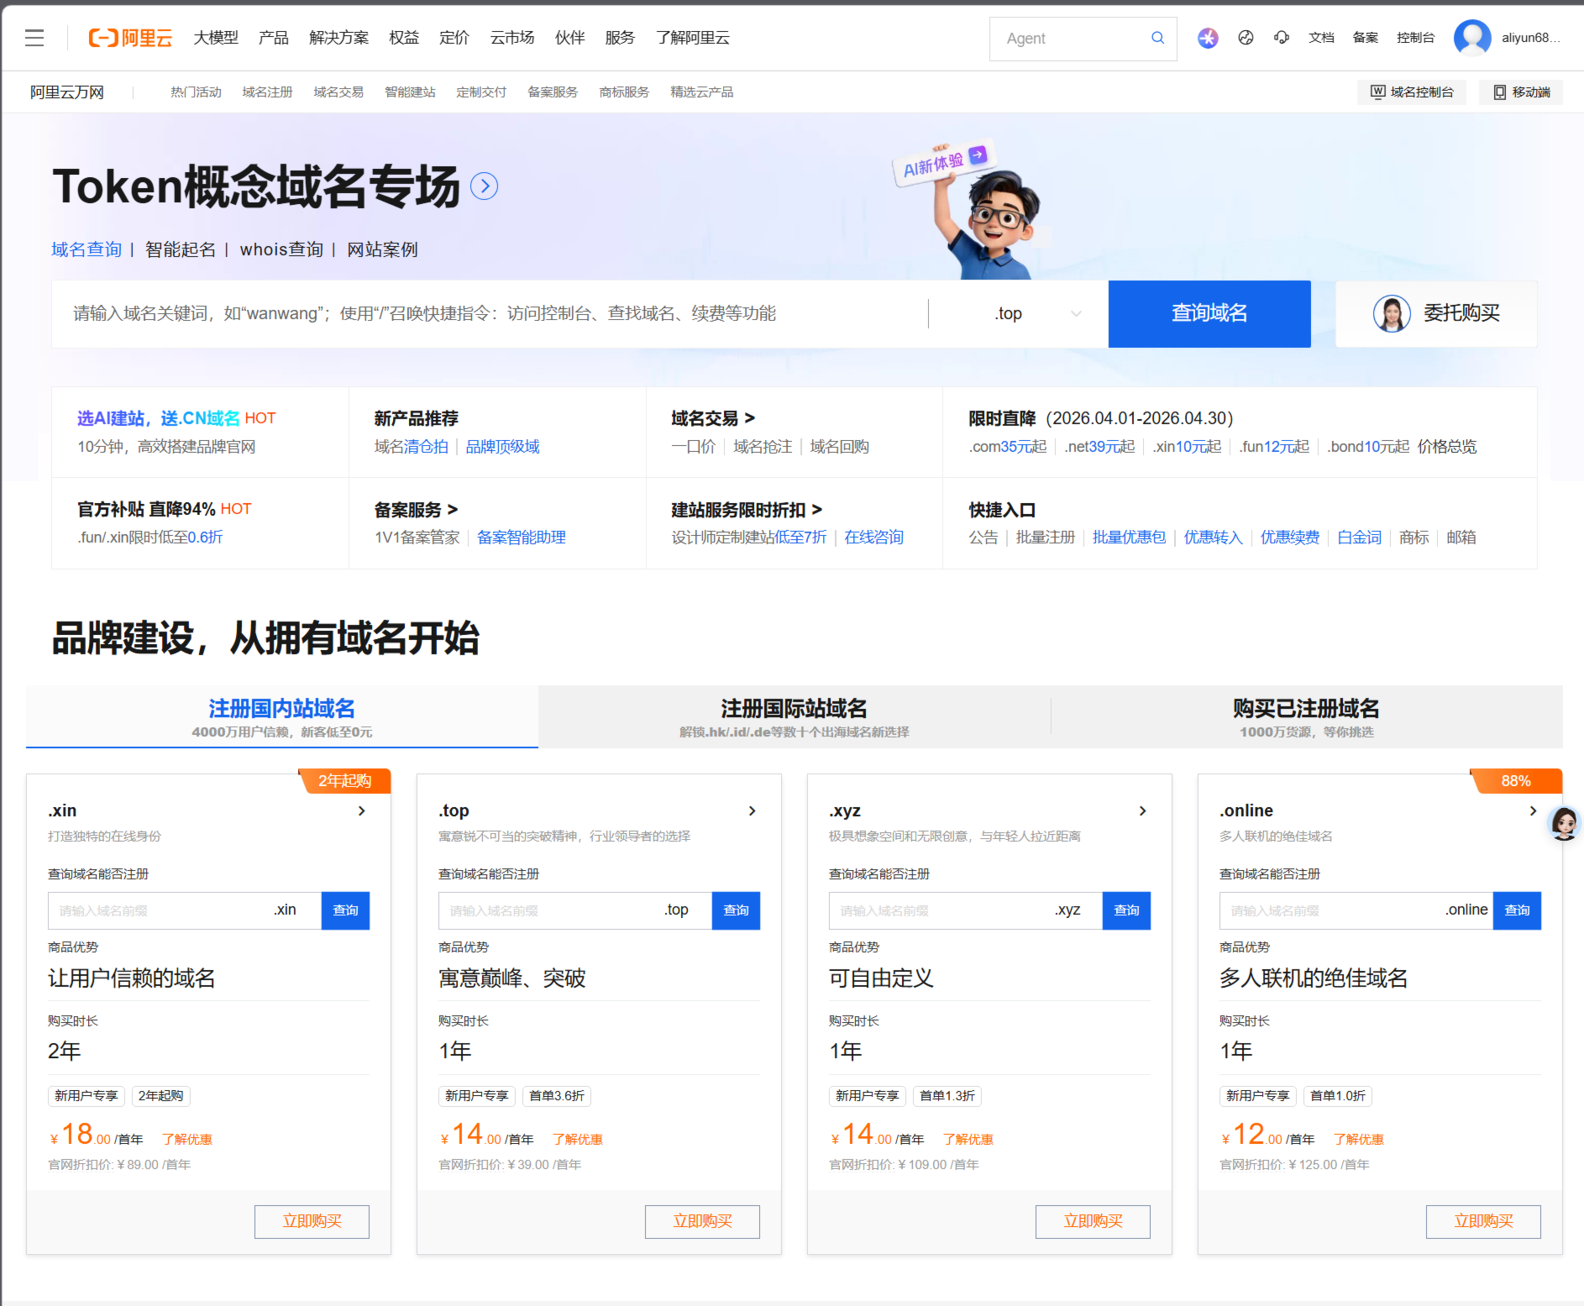Click 立即购买 on the .online card
The height and width of the screenshot is (1306, 1584).
1483,1221
